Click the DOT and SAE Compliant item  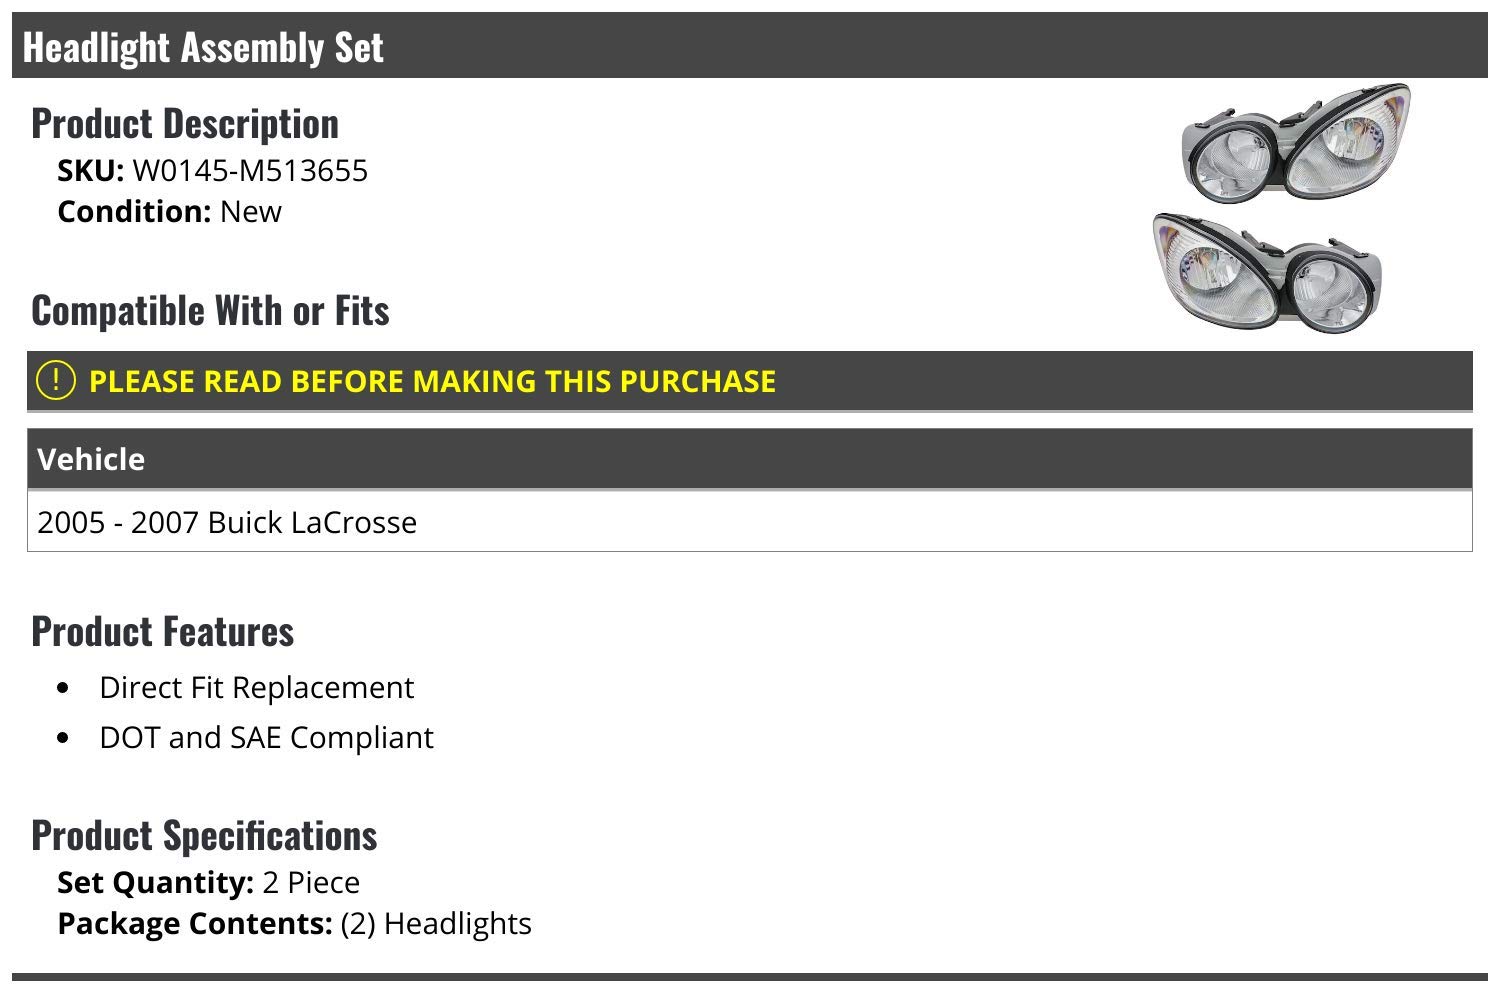coord(266,738)
